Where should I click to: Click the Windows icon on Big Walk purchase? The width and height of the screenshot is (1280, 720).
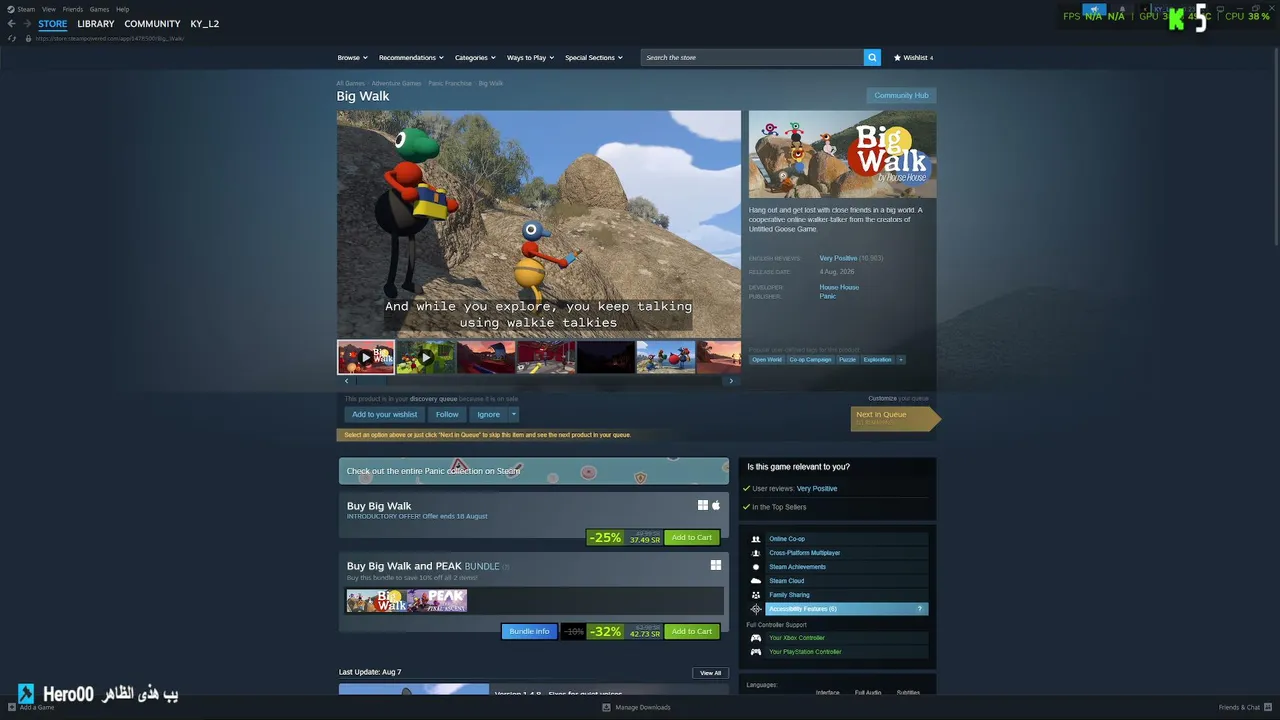click(x=703, y=506)
